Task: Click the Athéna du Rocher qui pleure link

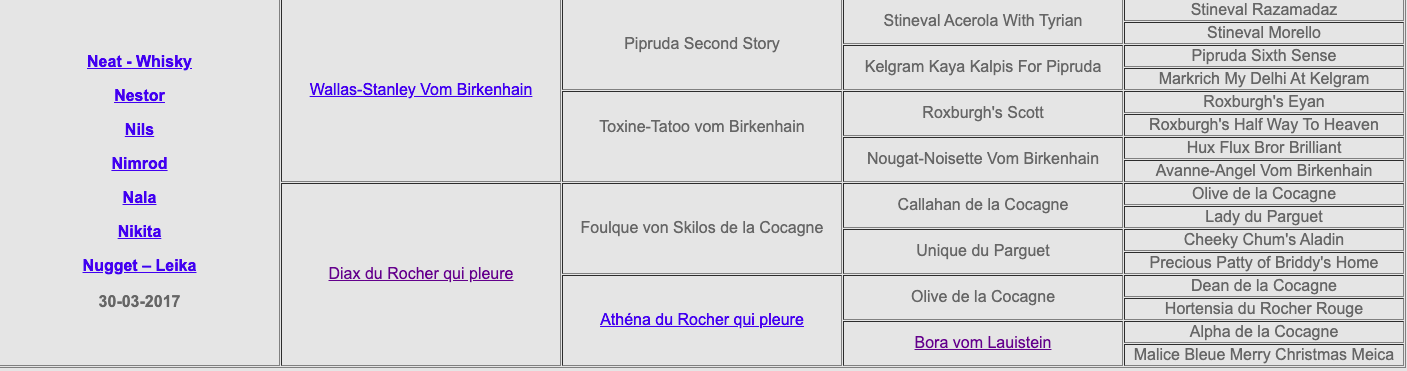Action: [x=702, y=320]
